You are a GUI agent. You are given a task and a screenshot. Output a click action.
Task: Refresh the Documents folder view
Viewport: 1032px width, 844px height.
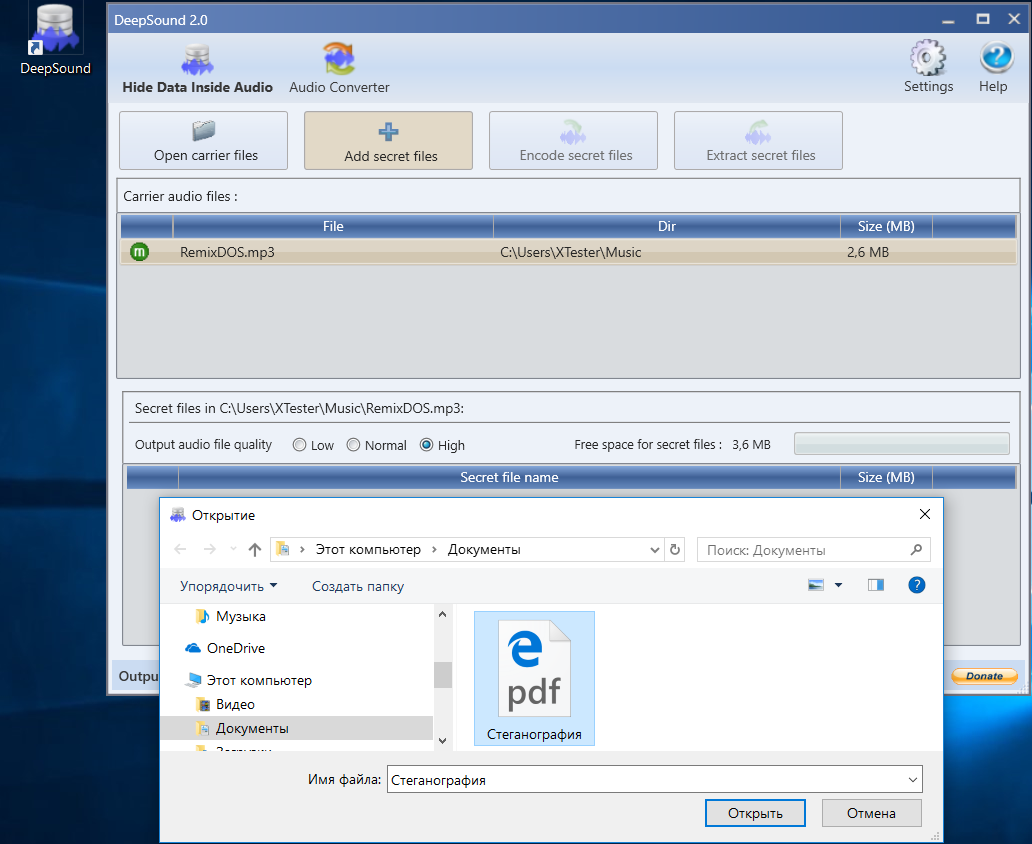click(x=675, y=549)
